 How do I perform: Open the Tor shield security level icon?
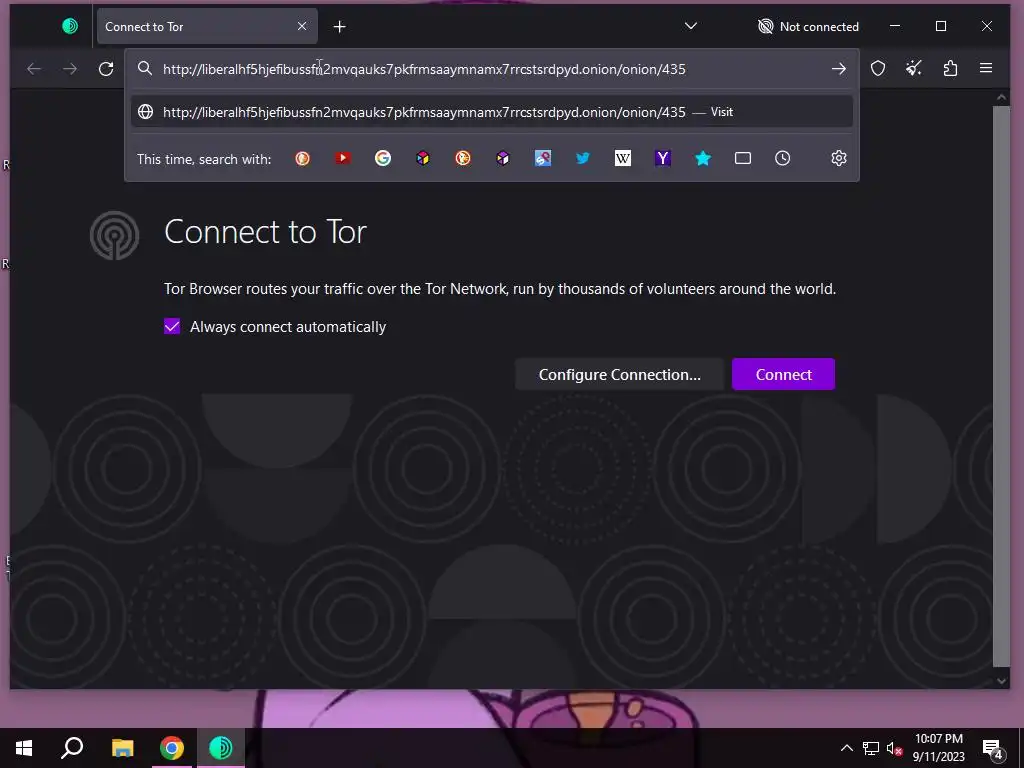coord(878,68)
